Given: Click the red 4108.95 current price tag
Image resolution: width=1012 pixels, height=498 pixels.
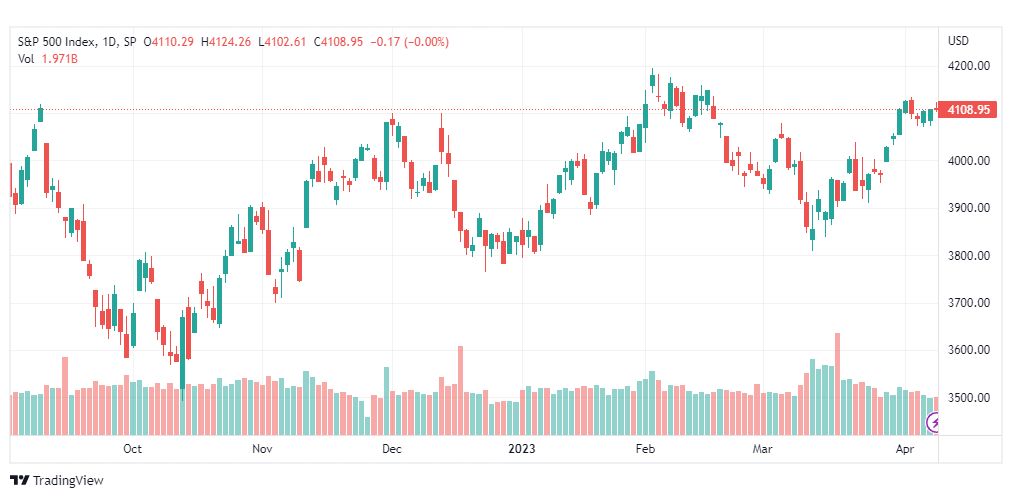Looking at the screenshot, I should pyautogui.click(x=968, y=110).
